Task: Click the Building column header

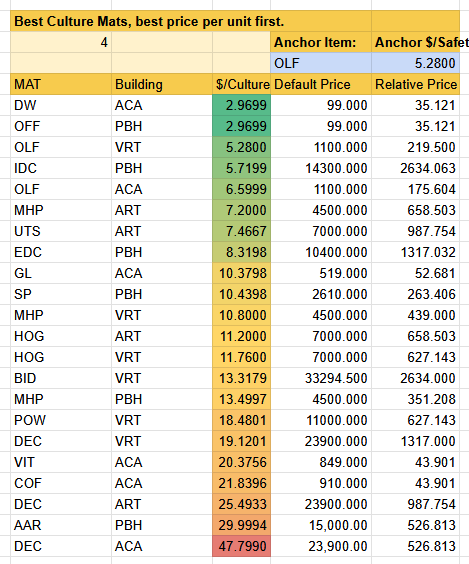Action: coord(162,84)
